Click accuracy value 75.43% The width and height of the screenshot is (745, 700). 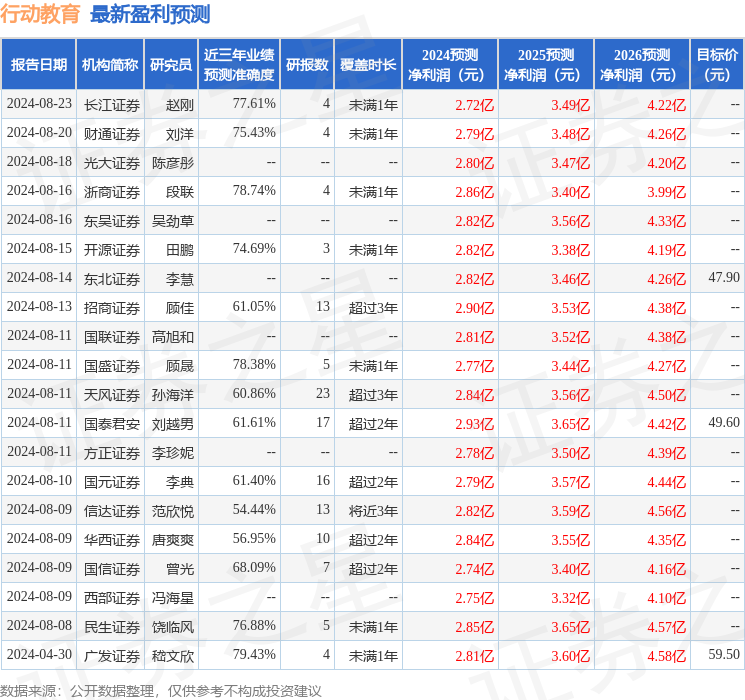254,133
